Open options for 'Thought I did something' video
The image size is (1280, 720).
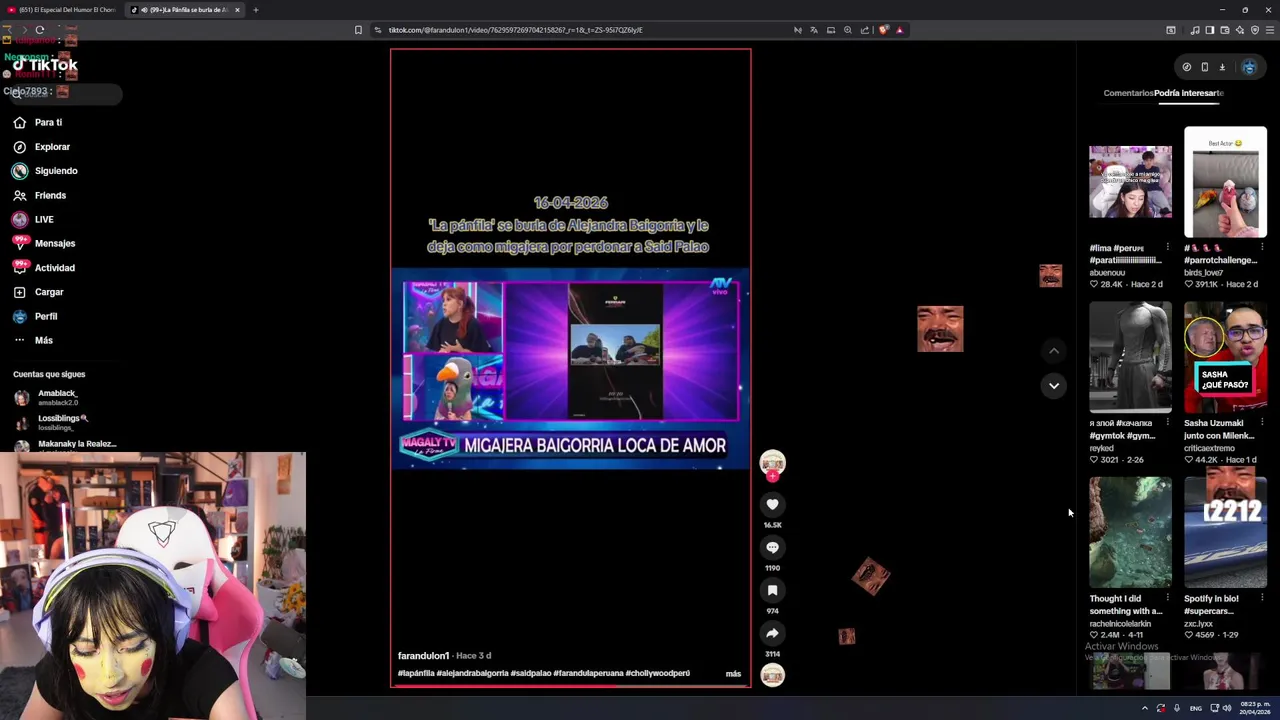click(1167, 598)
